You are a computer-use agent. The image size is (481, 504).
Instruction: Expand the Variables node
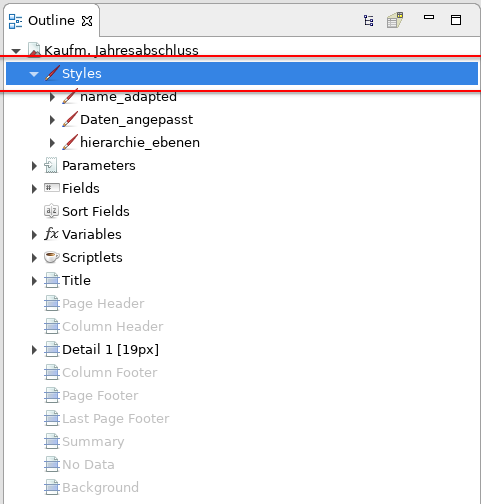[x=34, y=235]
